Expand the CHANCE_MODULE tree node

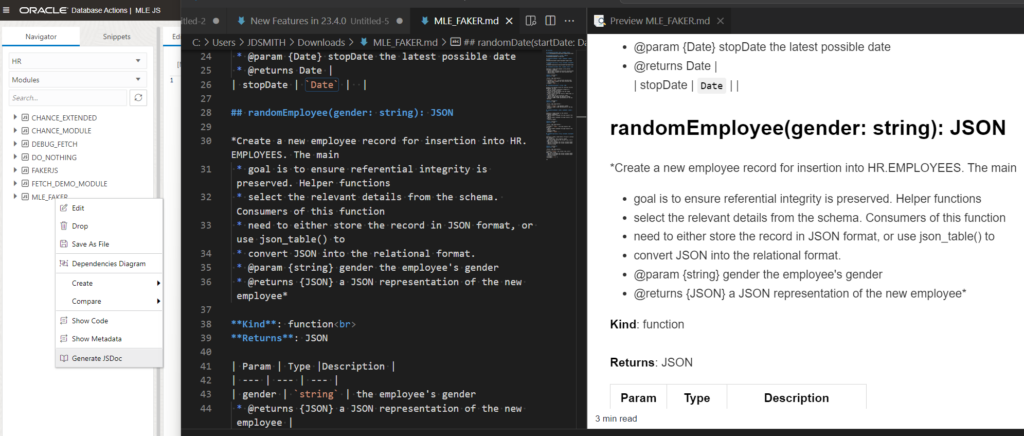[x=15, y=131]
